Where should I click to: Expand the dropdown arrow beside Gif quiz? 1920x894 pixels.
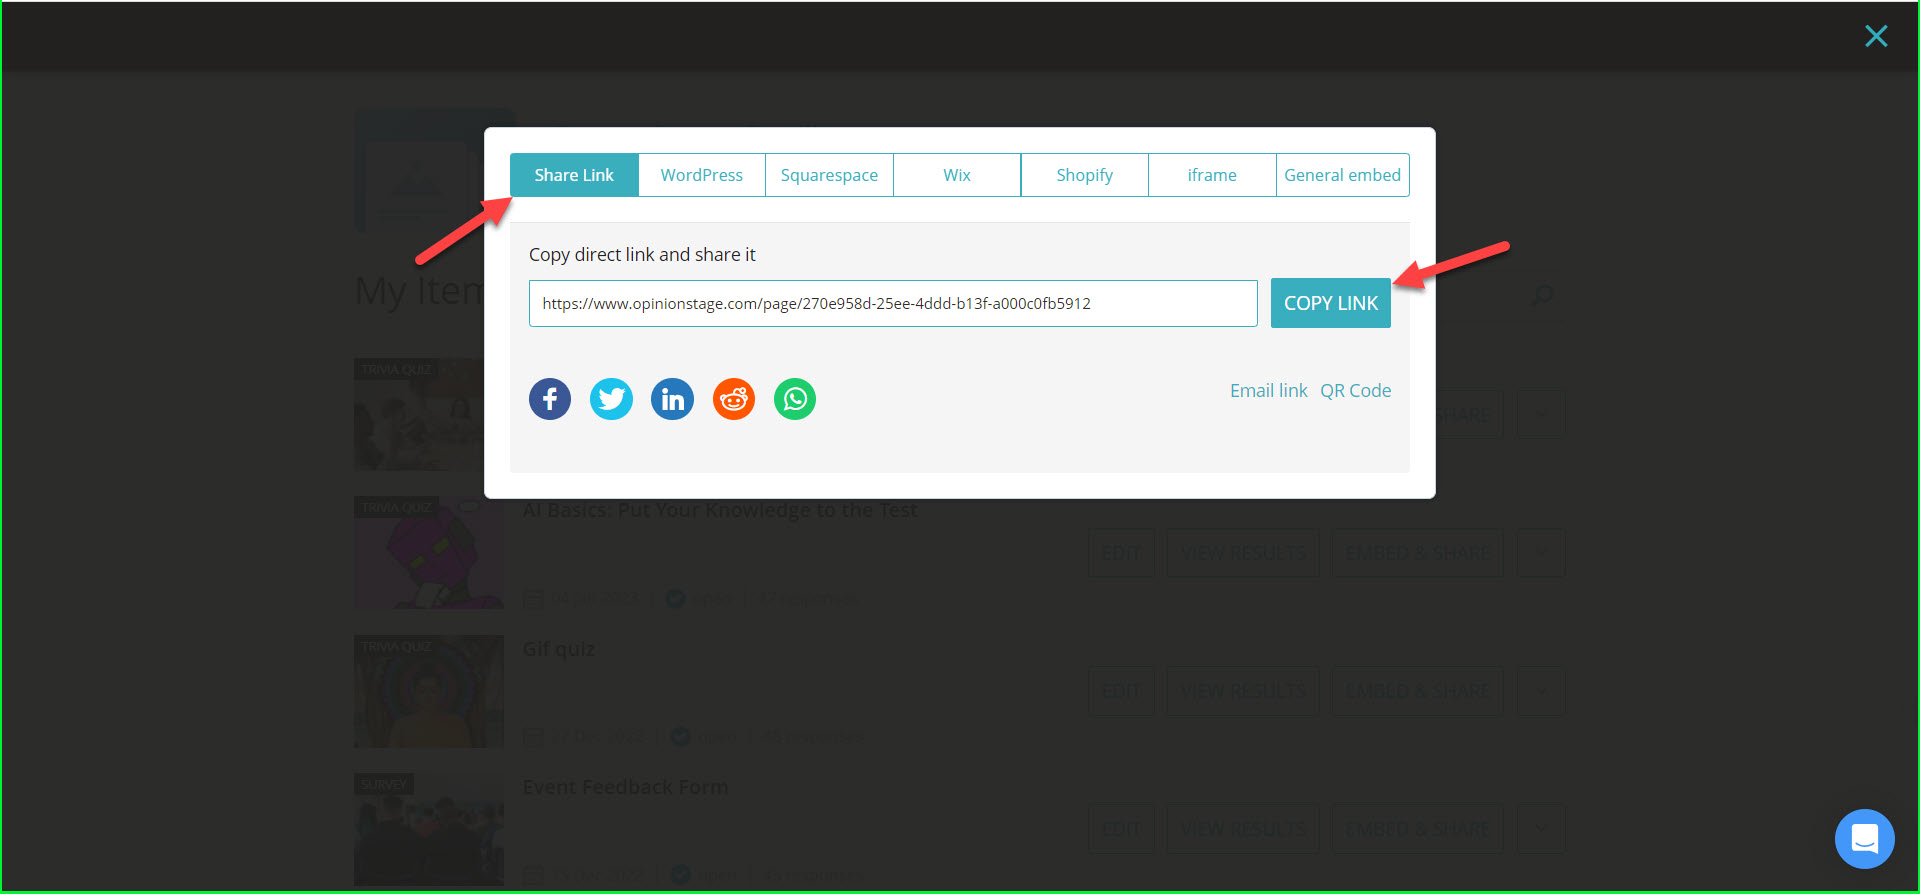point(1541,691)
